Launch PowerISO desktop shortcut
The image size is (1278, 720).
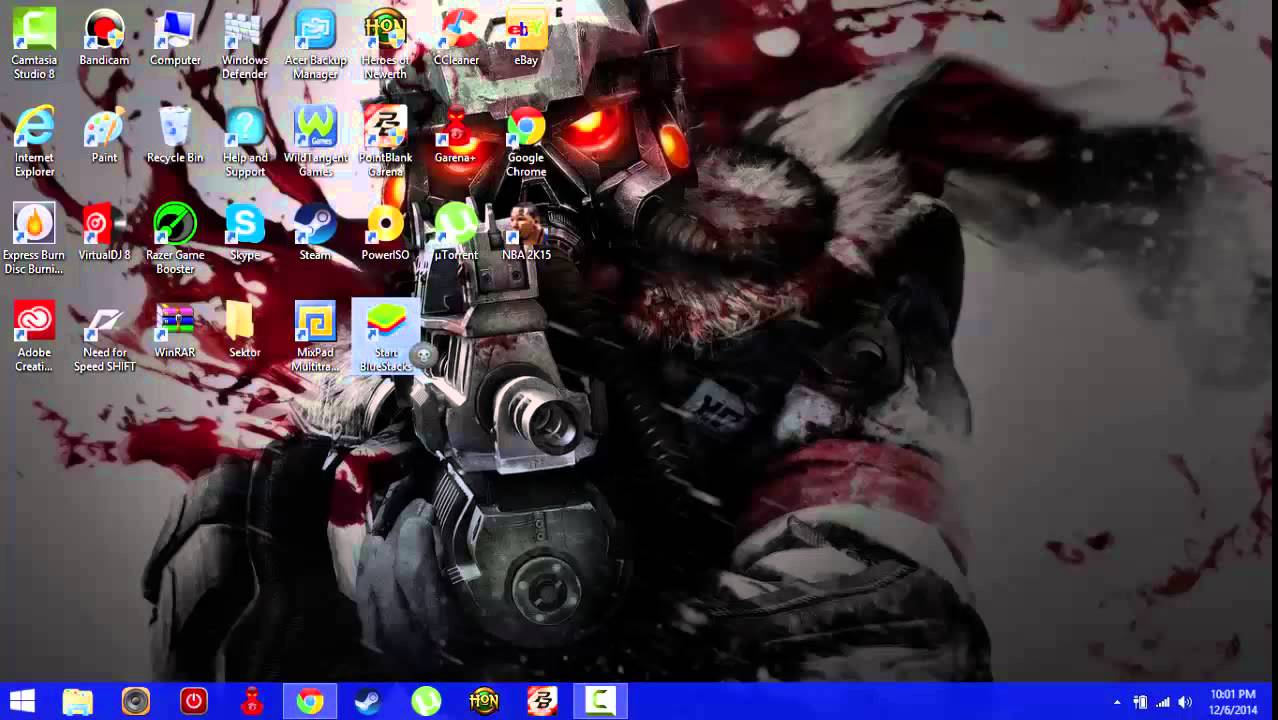[x=385, y=233]
